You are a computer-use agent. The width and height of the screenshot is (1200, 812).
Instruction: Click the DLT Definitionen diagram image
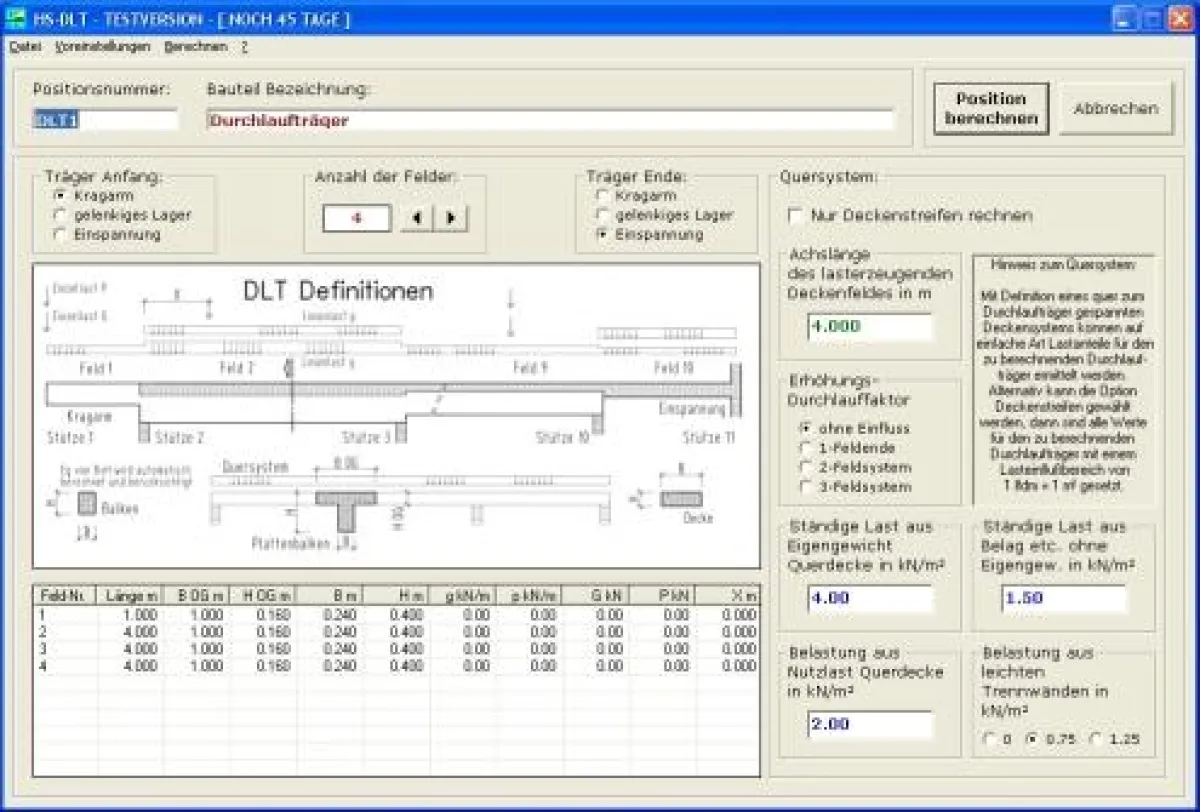pyautogui.click(x=396, y=416)
